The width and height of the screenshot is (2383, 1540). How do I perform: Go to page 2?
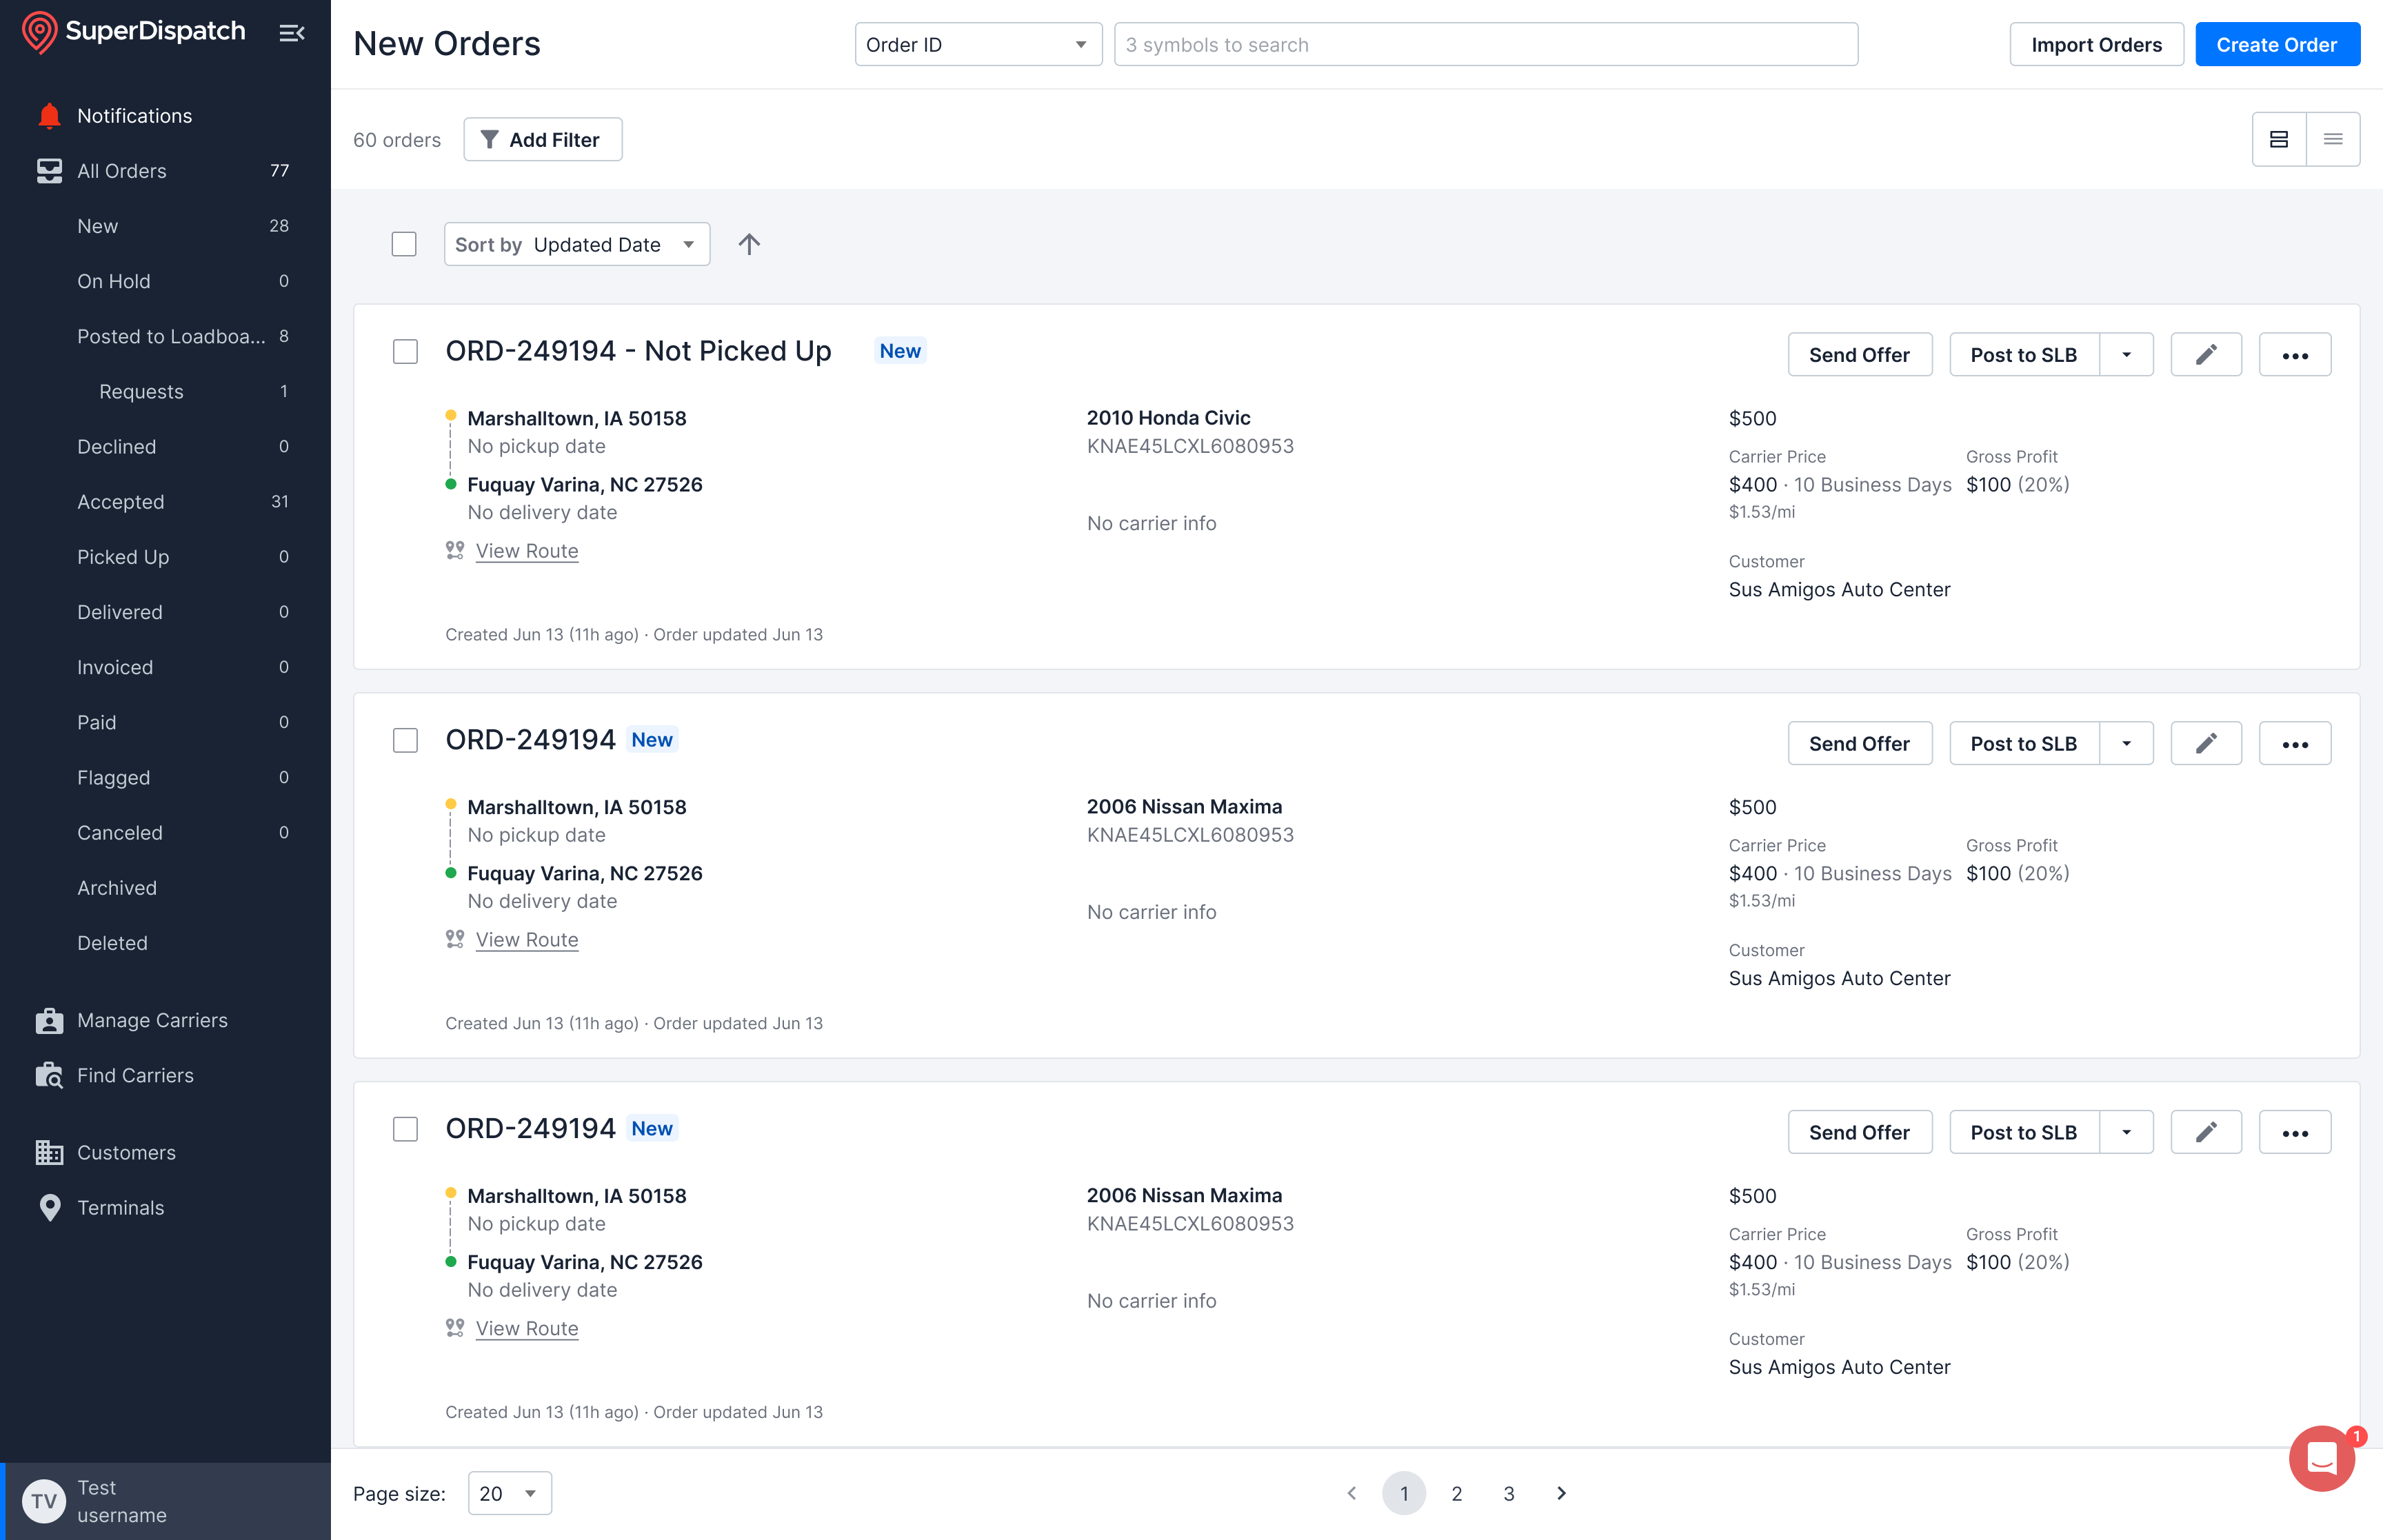coord(1456,1493)
